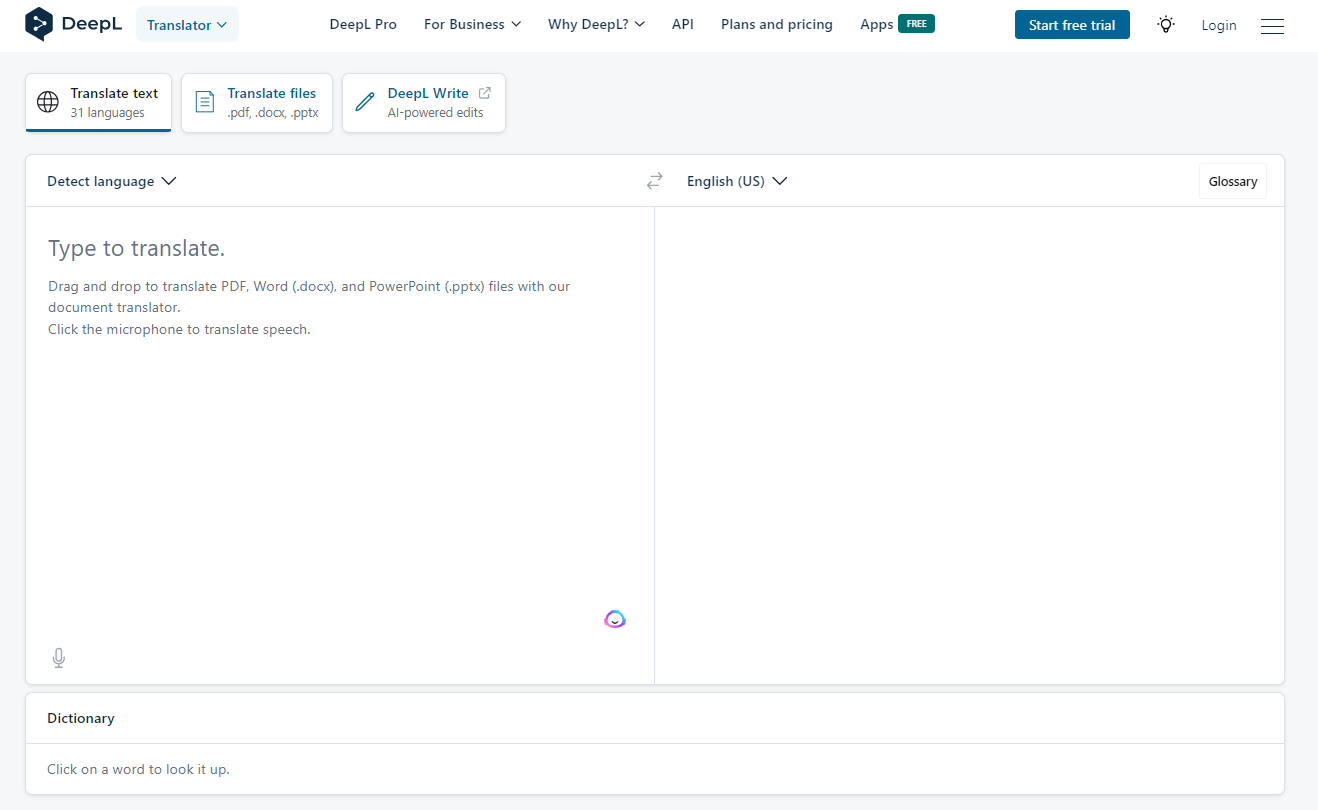This screenshot has width=1318, height=810.
Task: Open Plans and pricing
Action: 777,24
